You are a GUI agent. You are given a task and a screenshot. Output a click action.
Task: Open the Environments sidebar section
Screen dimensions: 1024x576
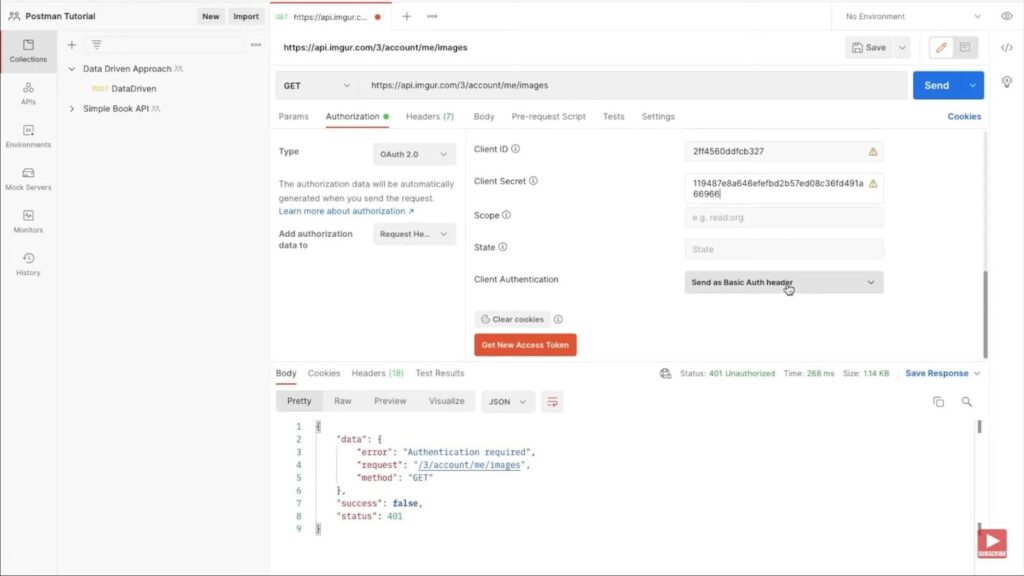click(x=28, y=136)
